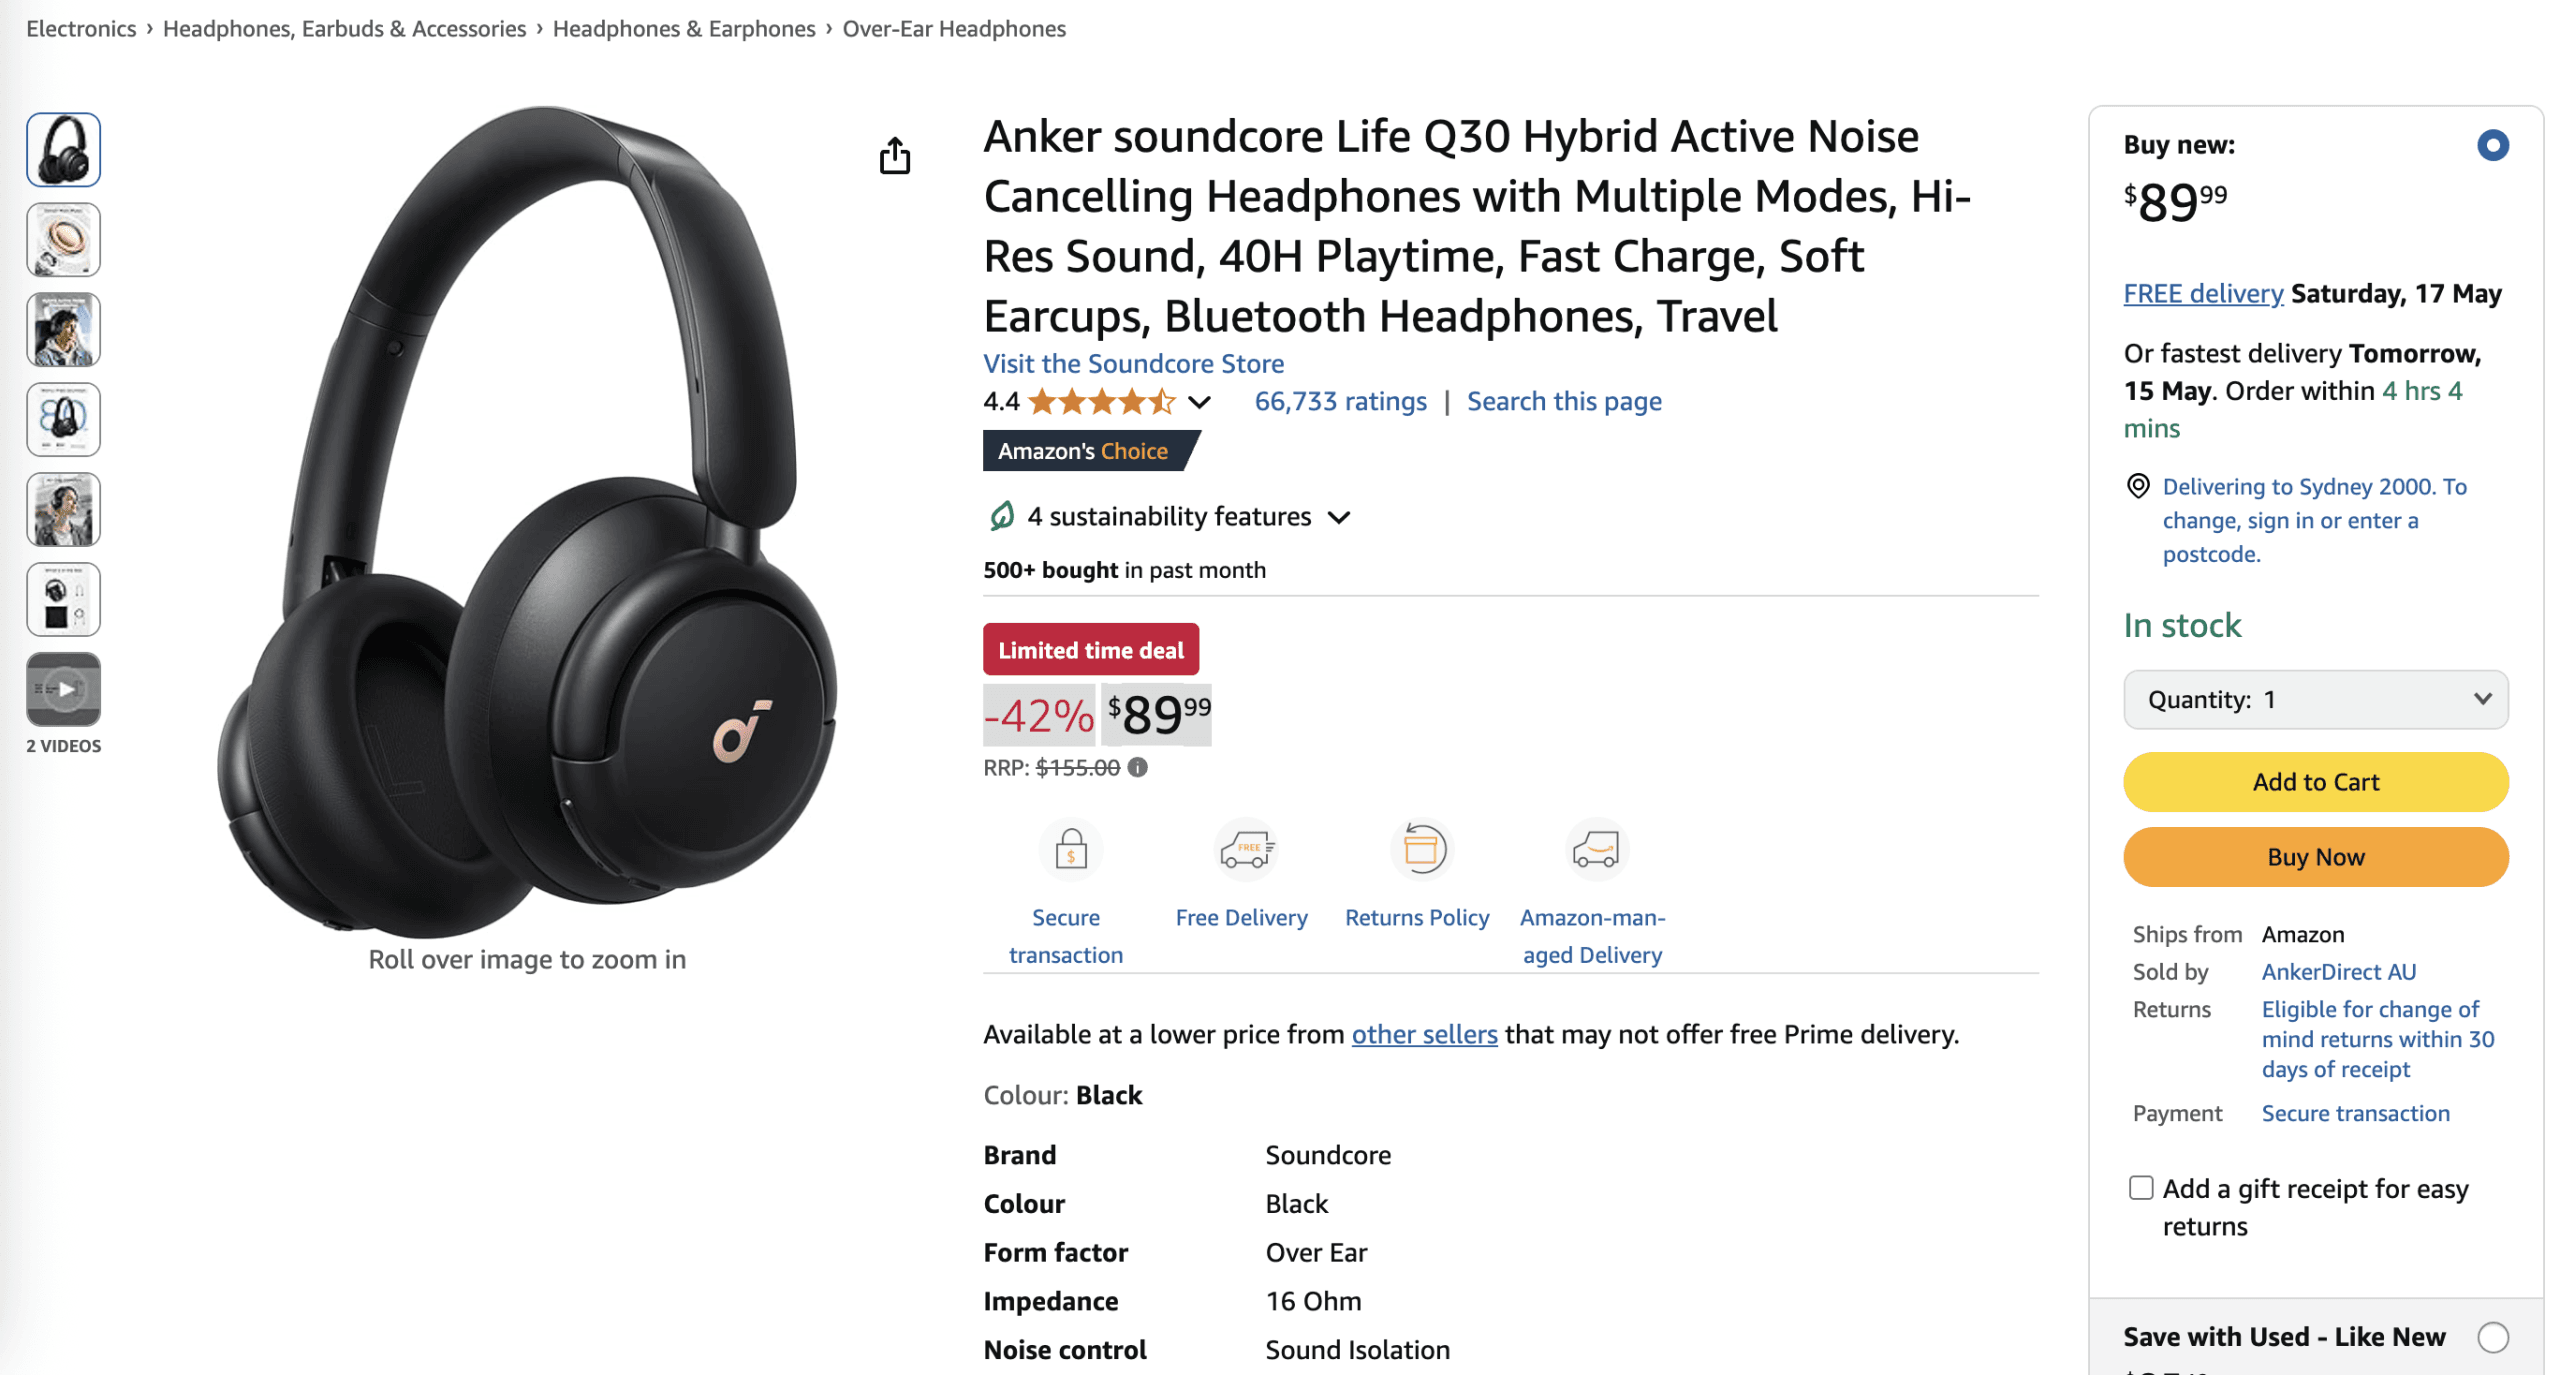Image resolution: width=2560 pixels, height=1375 pixels.
Task: Expand the 4 sustainability features chevron
Action: [1338, 517]
